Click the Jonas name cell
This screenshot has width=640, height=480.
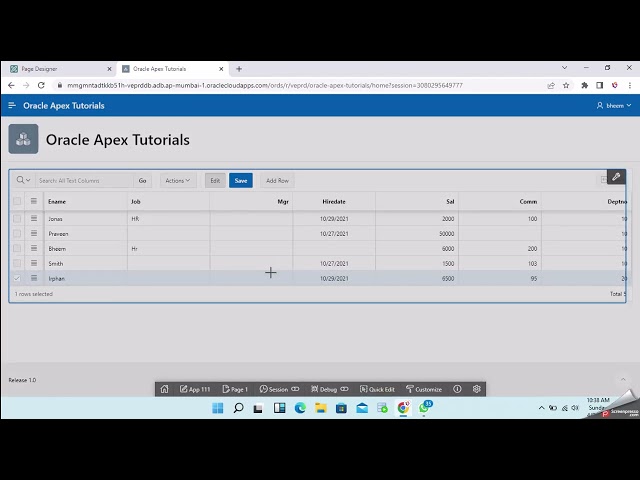(x=86, y=219)
